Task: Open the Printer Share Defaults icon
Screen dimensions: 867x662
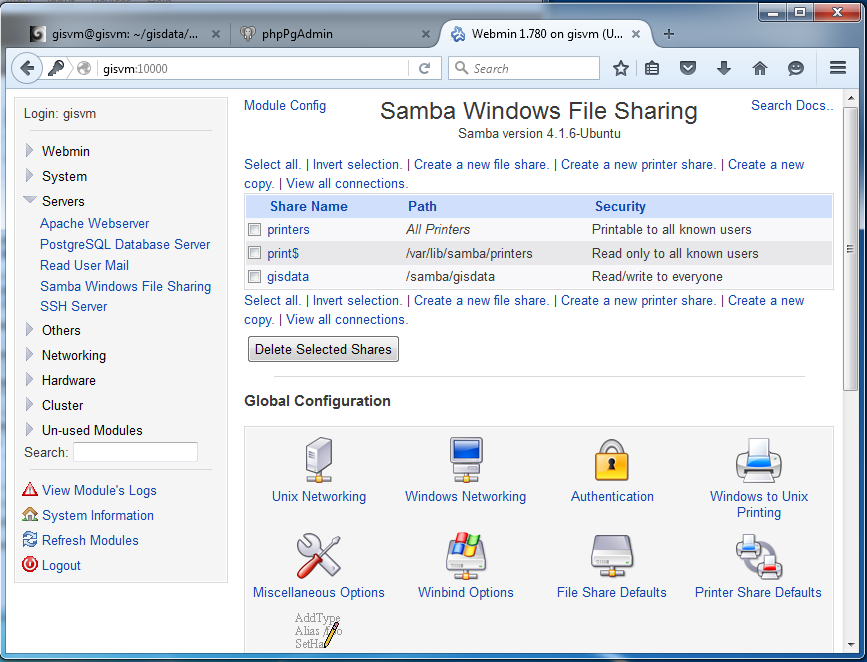Action: point(759,556)
